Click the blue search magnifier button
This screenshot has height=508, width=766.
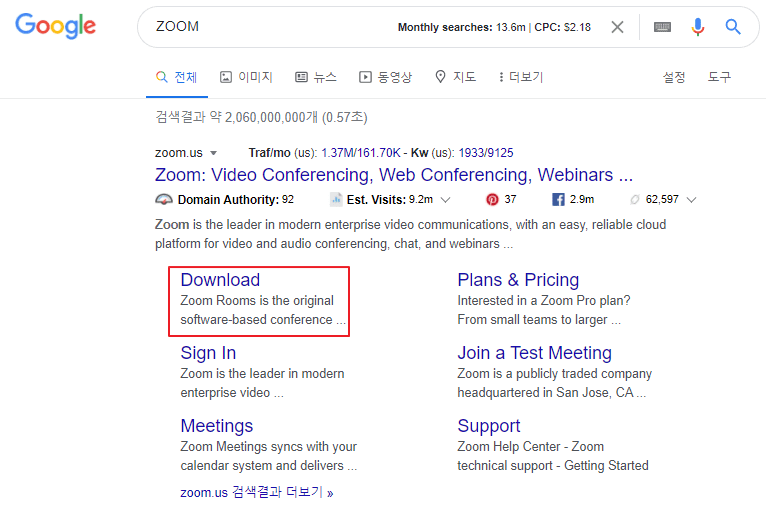733,27
